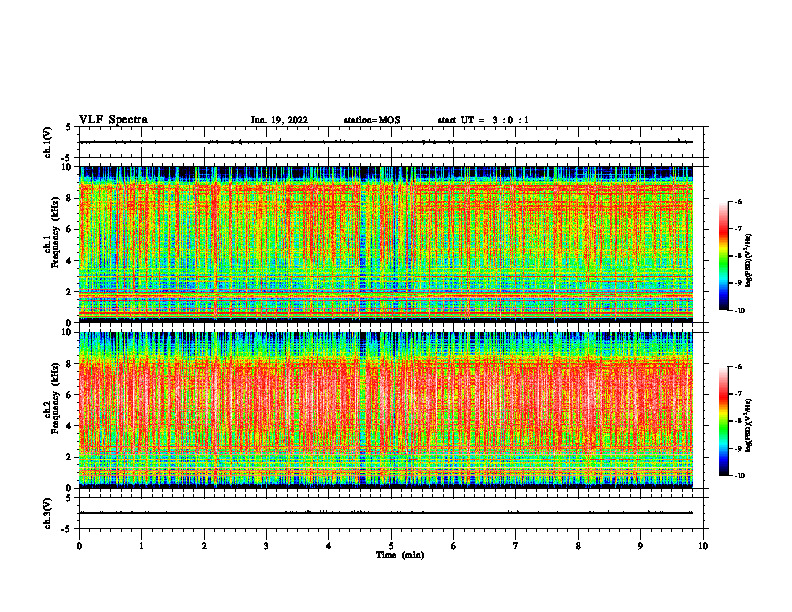792x612 pixels.
Task: Click time axis tick label "6"
Action: click(454, 546)
